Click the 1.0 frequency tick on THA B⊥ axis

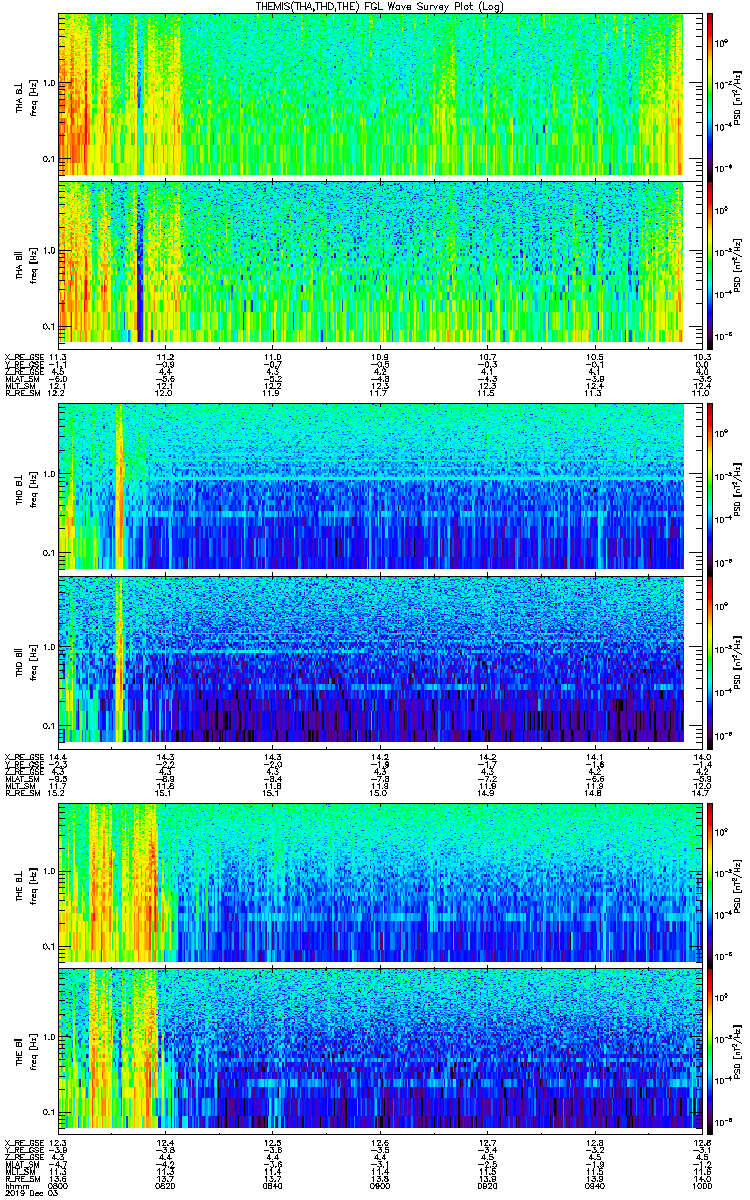click(49, 83)
